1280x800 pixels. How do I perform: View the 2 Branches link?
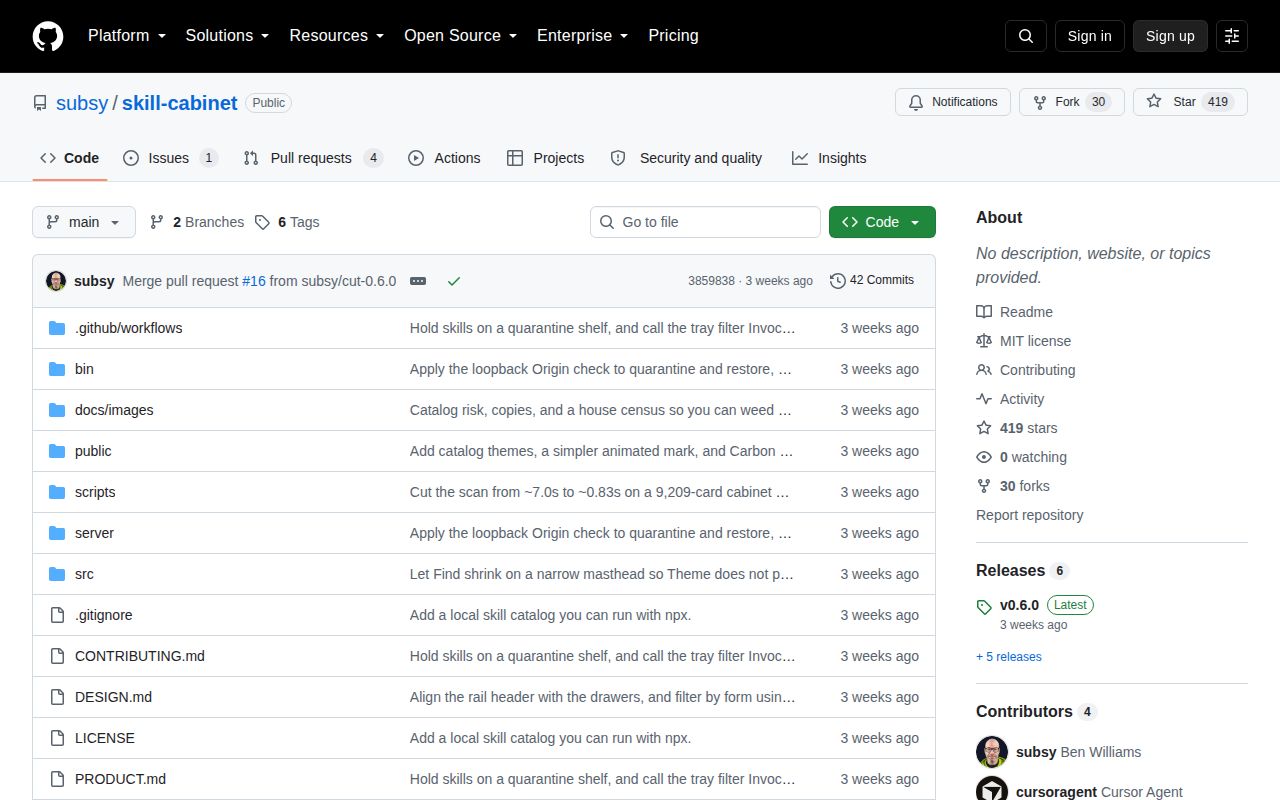(x=197, y=222)
